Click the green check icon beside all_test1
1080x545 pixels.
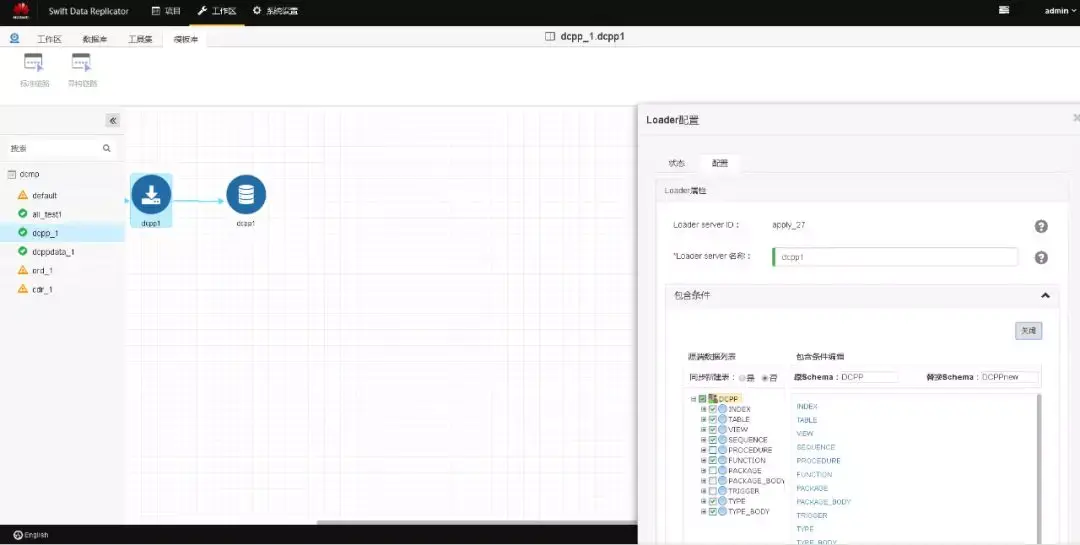(23, 214)
